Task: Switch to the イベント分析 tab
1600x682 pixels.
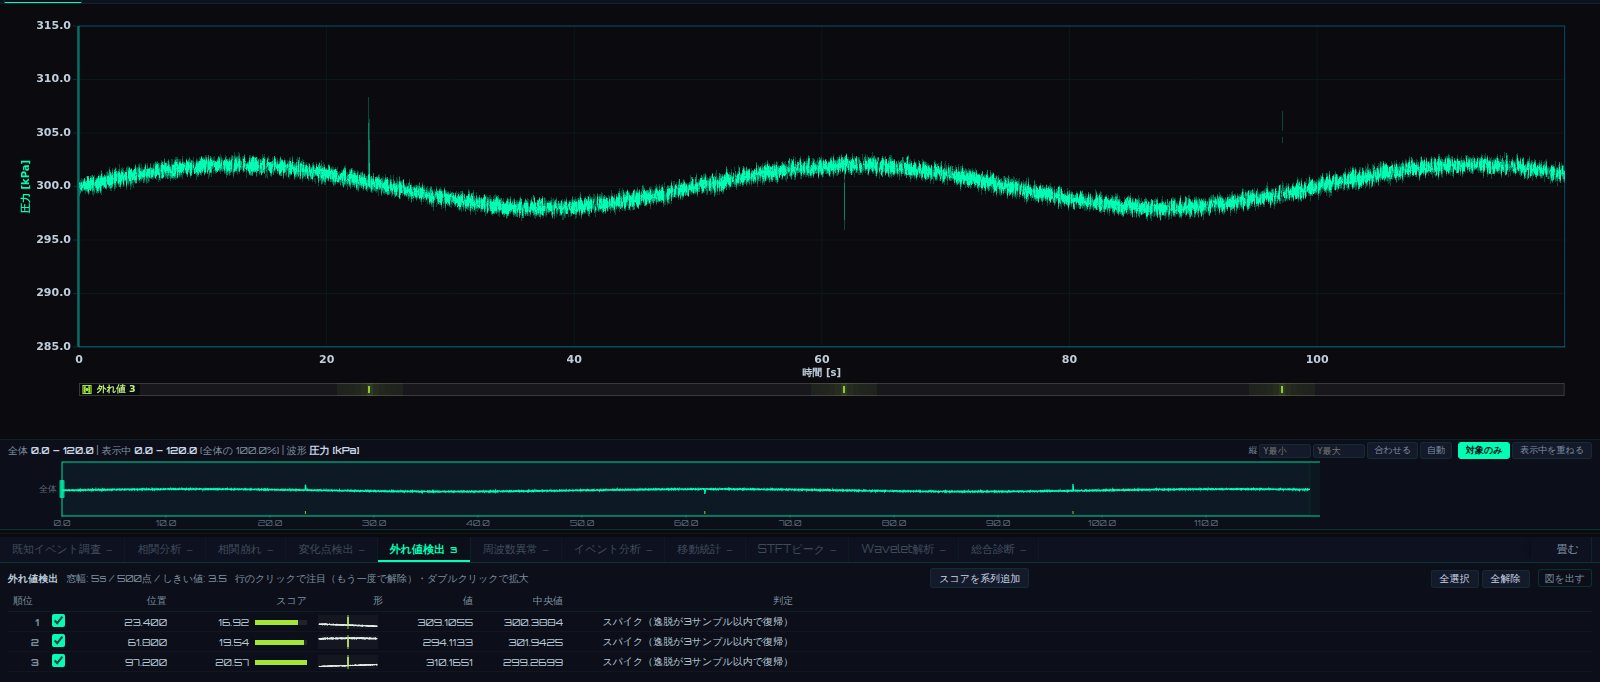Action: 612,549
